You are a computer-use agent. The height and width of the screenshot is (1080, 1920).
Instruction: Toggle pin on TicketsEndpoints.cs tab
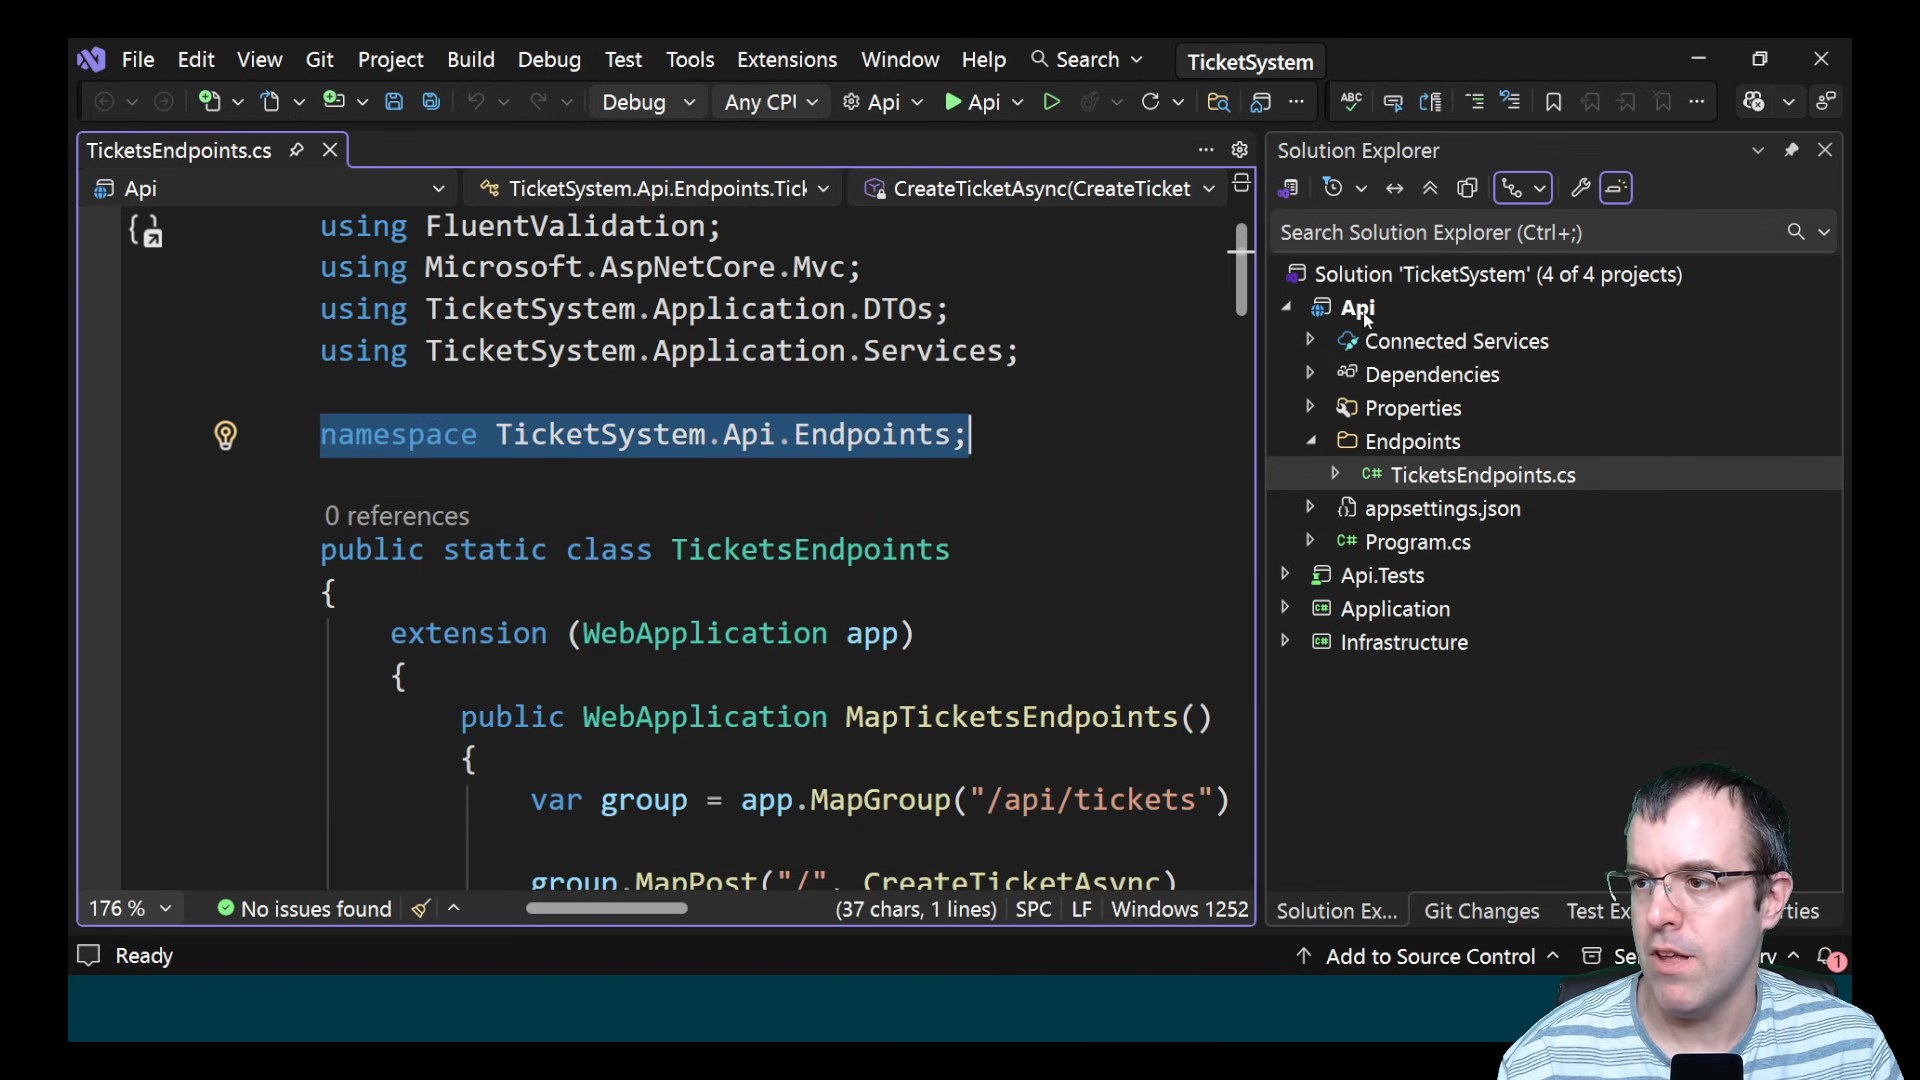point(296,150)
